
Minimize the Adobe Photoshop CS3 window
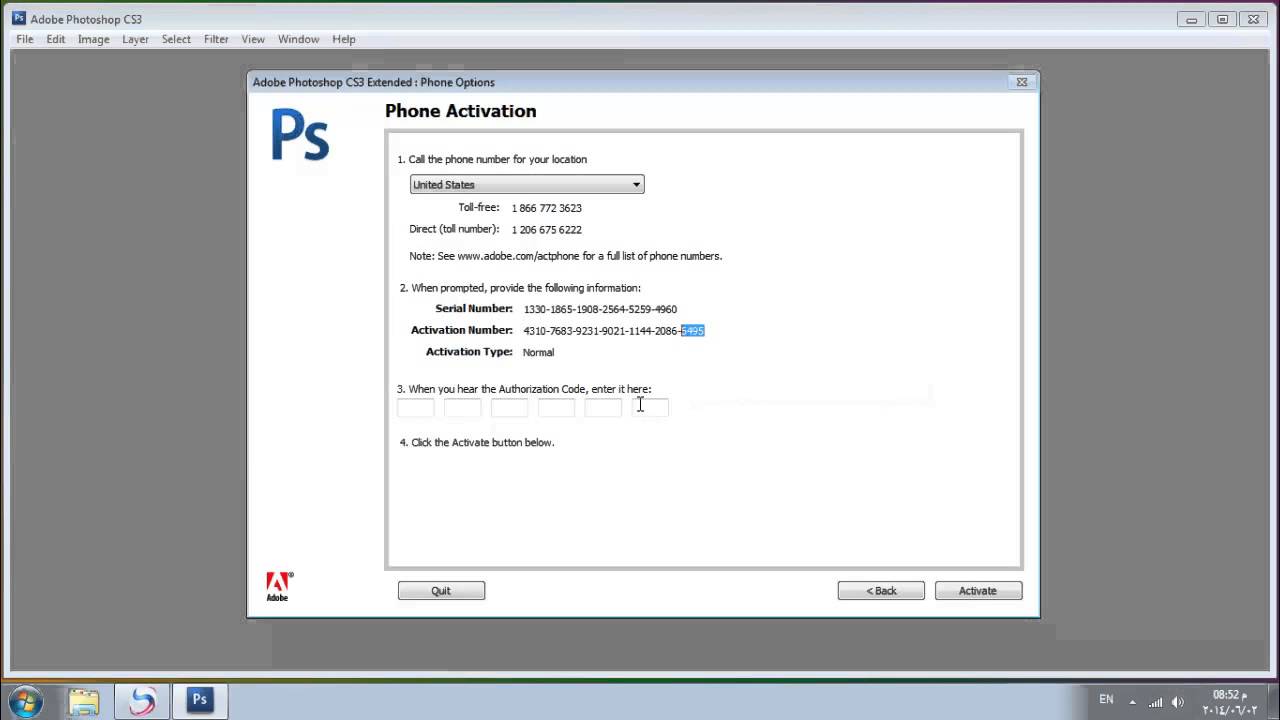1191,18
